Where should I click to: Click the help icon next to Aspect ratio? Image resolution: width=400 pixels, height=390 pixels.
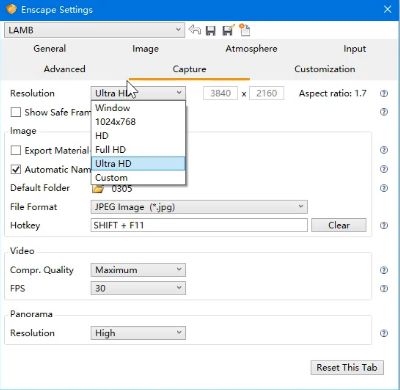(x=384, y=93)
